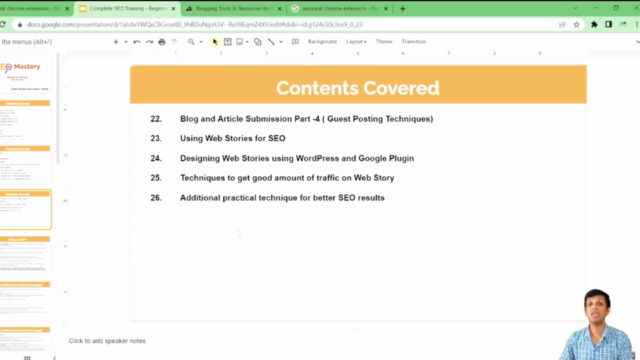Open the tab search chevron
This screenshot has height=360, width=640.
(576, 8)
